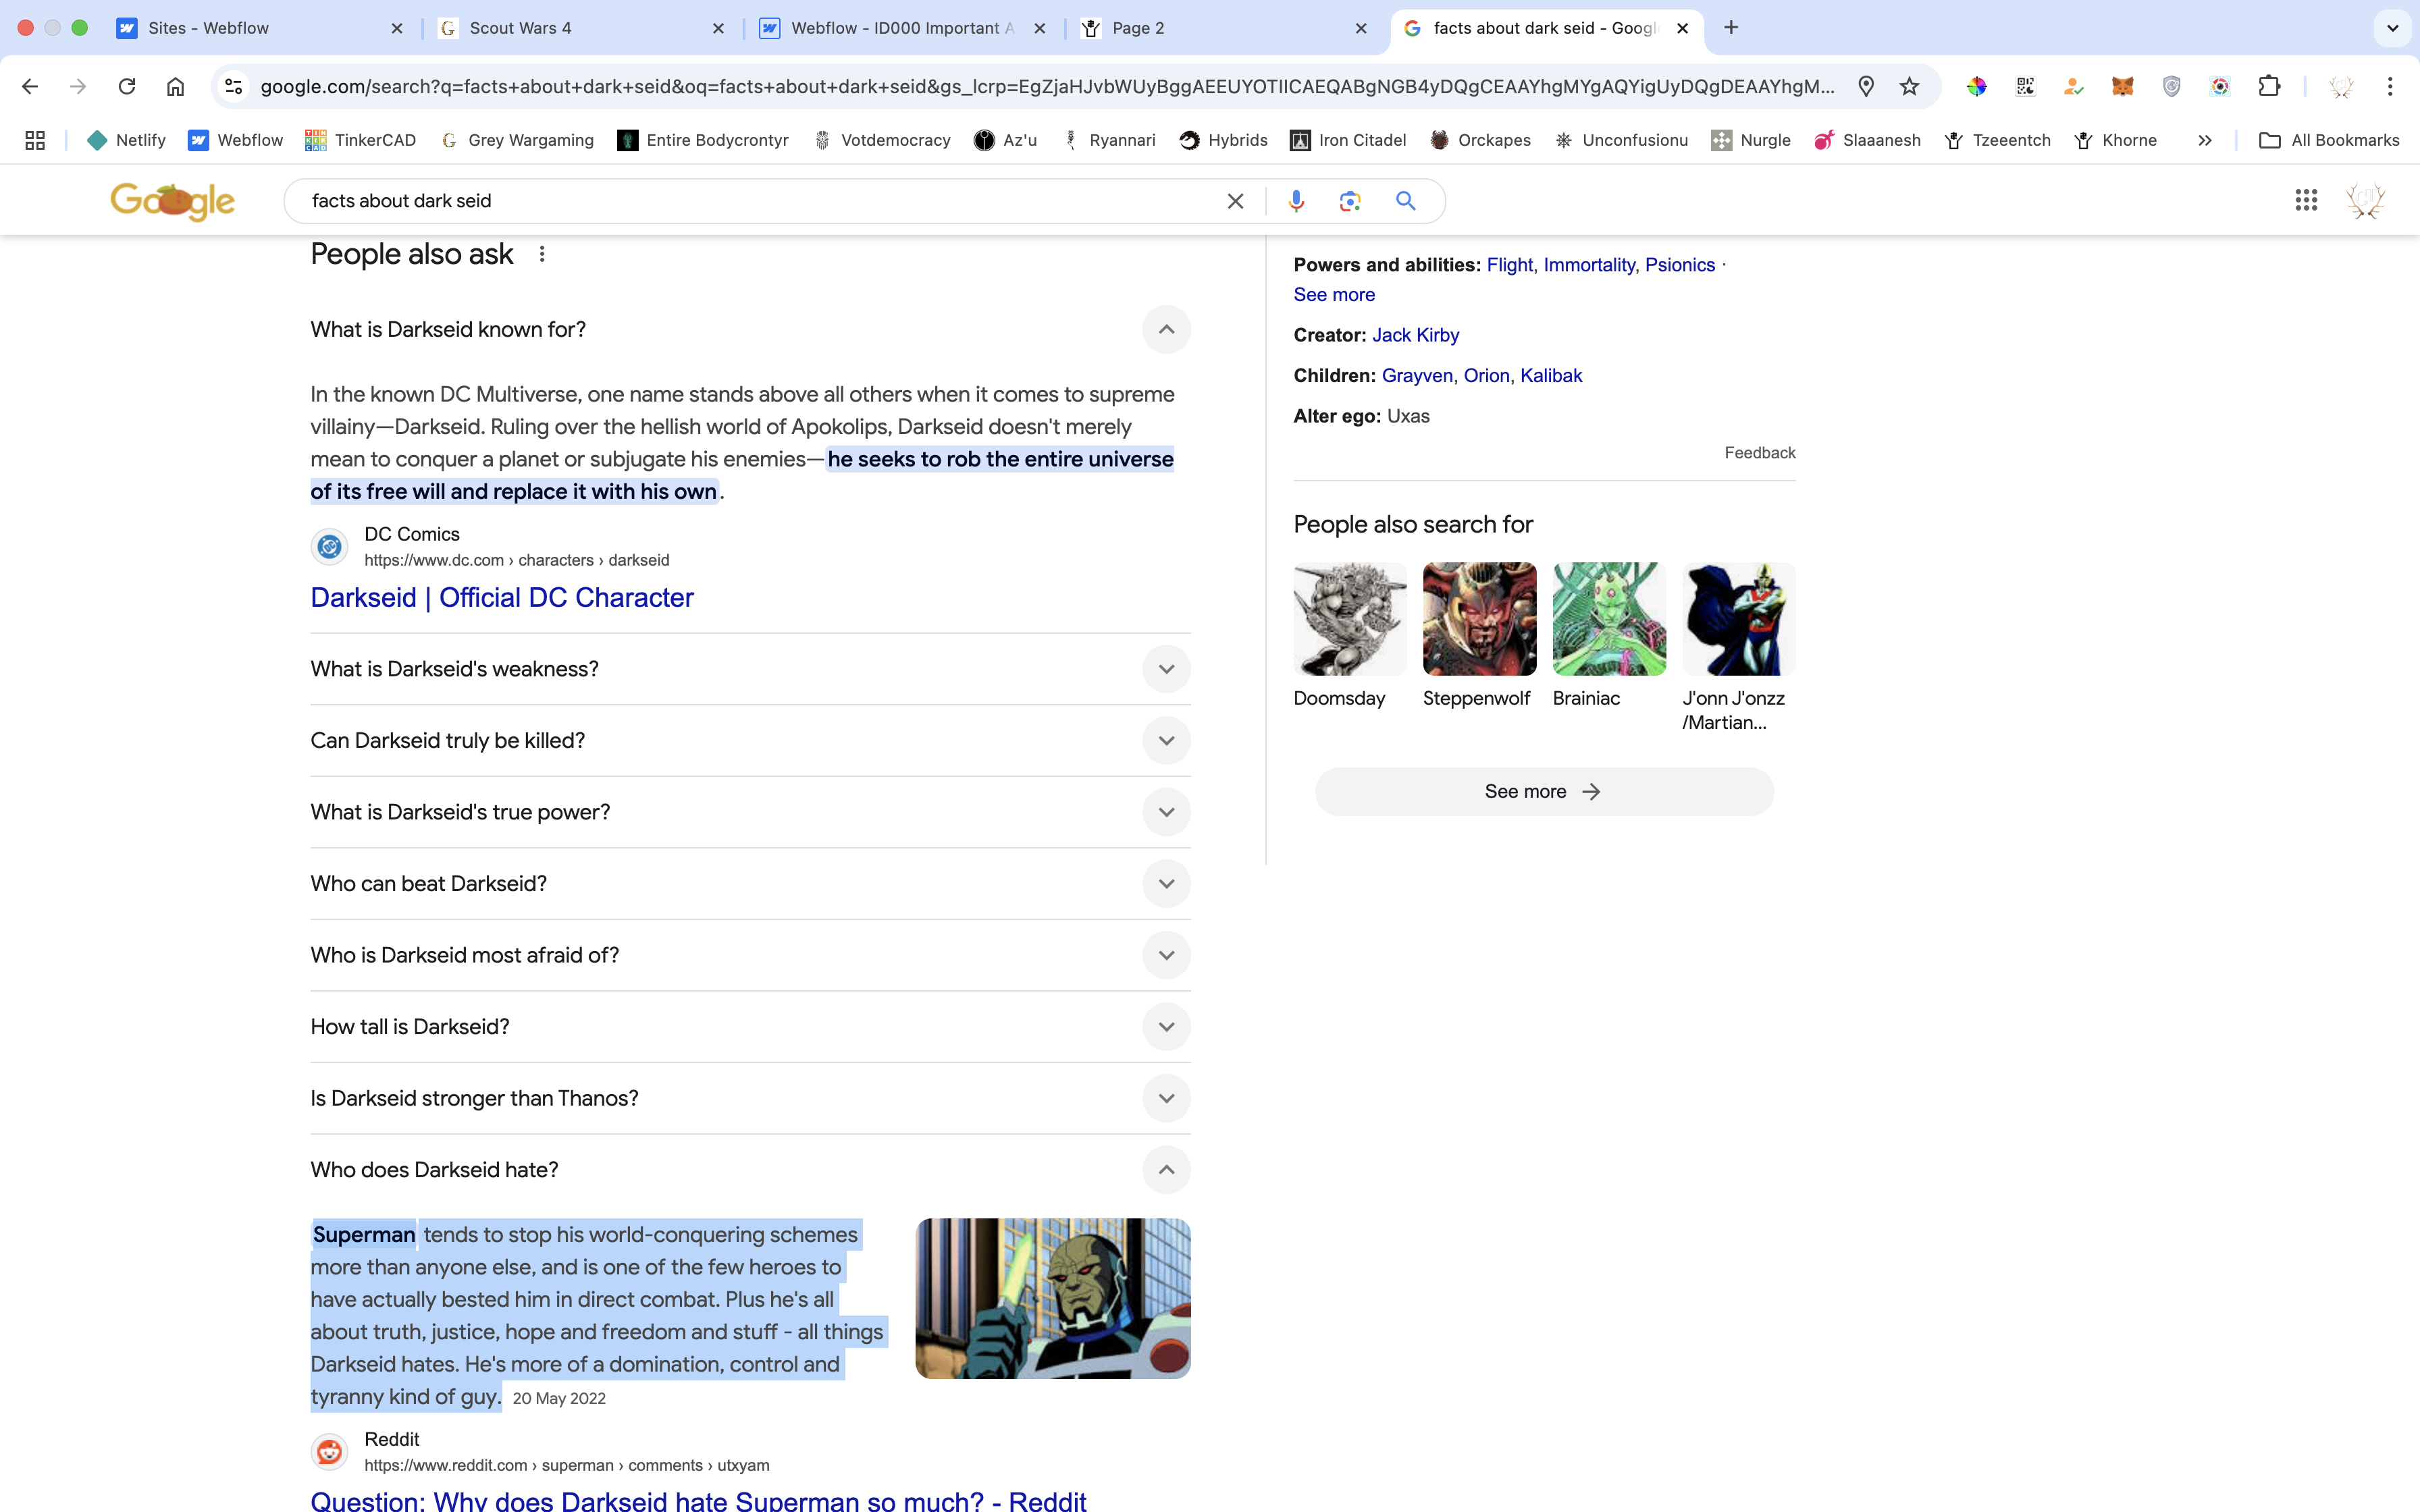
Task: Open Darkseid Official DC Character link
Action: [502, 597]
